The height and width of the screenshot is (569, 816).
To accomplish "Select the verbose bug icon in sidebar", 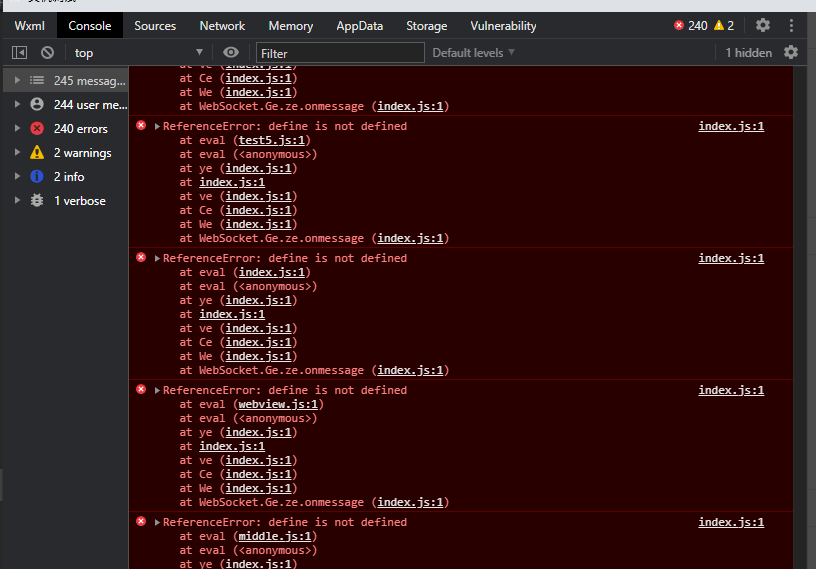I will click(37, 200).
